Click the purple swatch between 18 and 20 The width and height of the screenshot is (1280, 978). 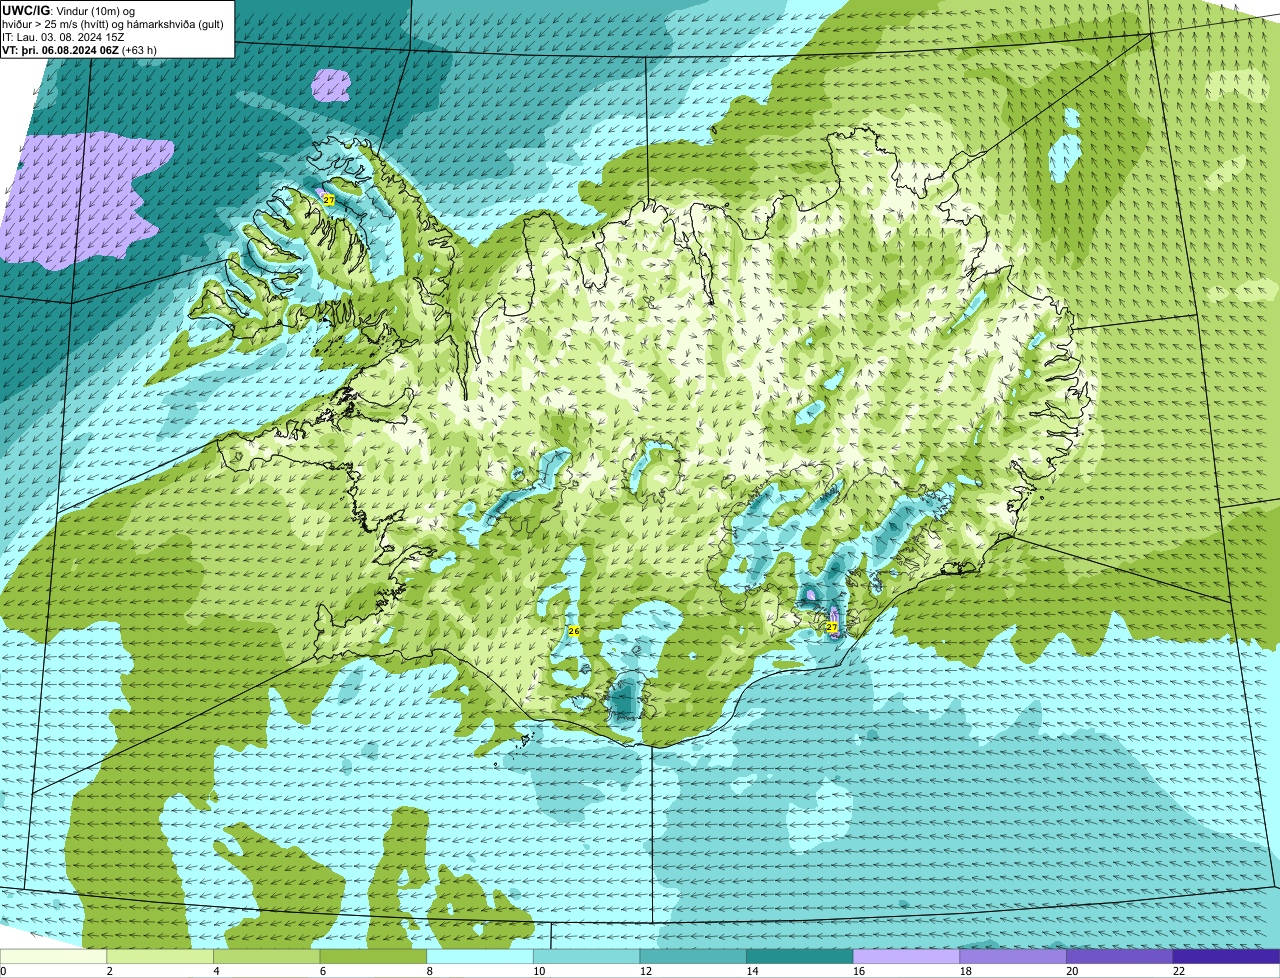pos(1013,957)
